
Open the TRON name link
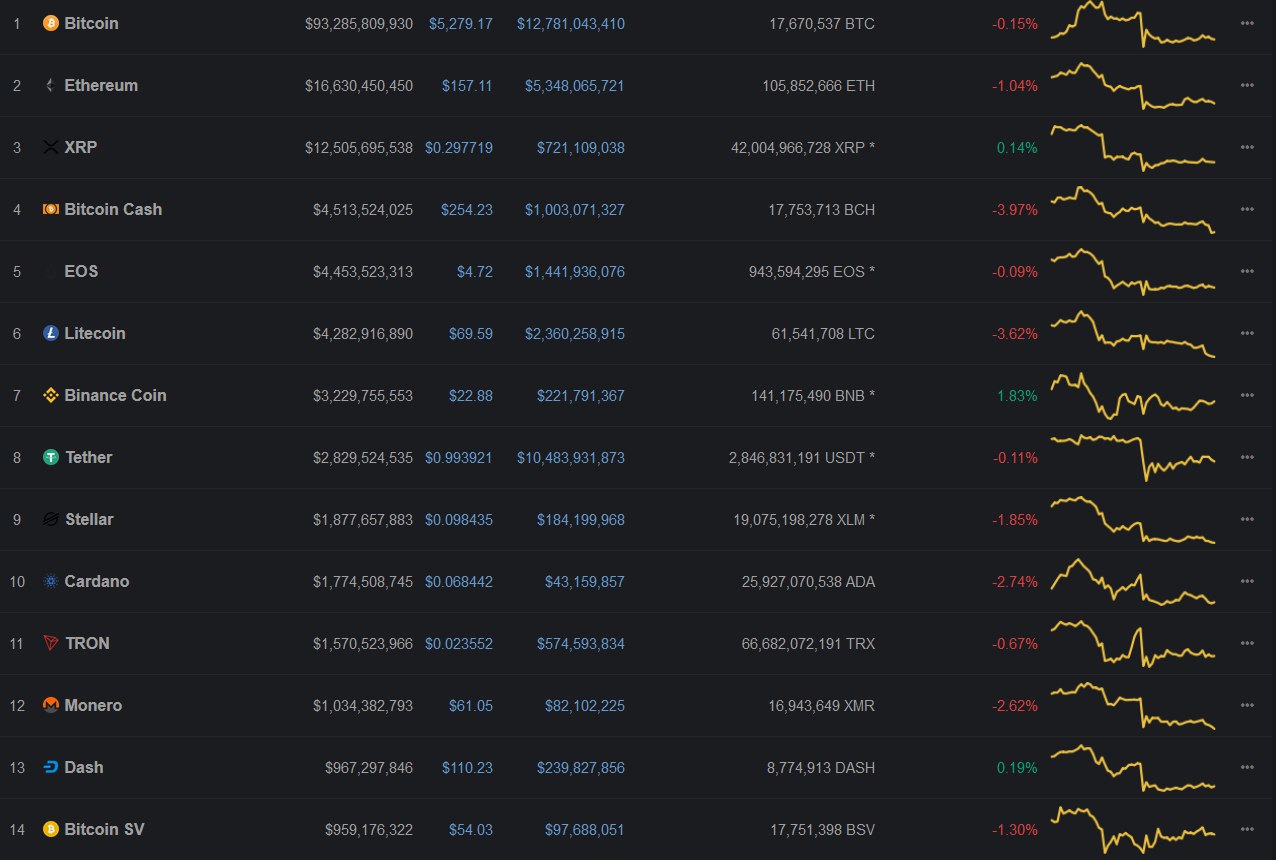87,643
